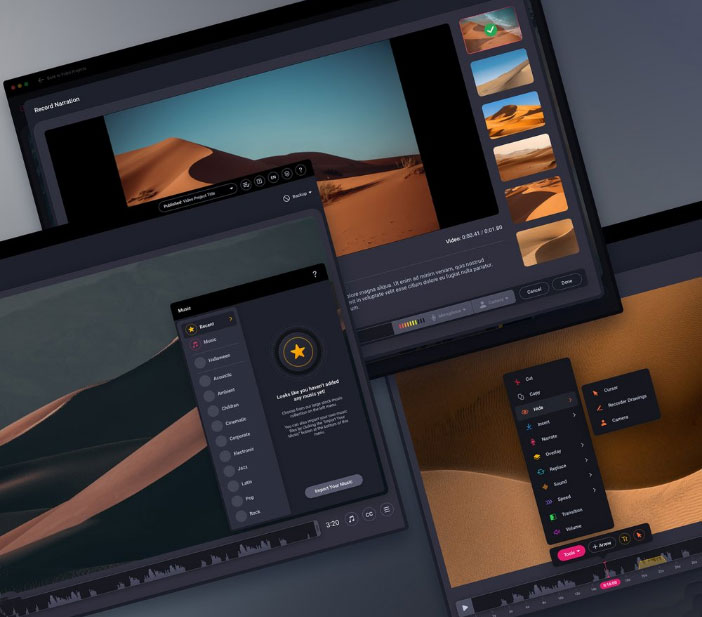The image size is (702, 617).
Task: Click the orange Sound icon in Tools menu
Action: [x=545, y=487]
